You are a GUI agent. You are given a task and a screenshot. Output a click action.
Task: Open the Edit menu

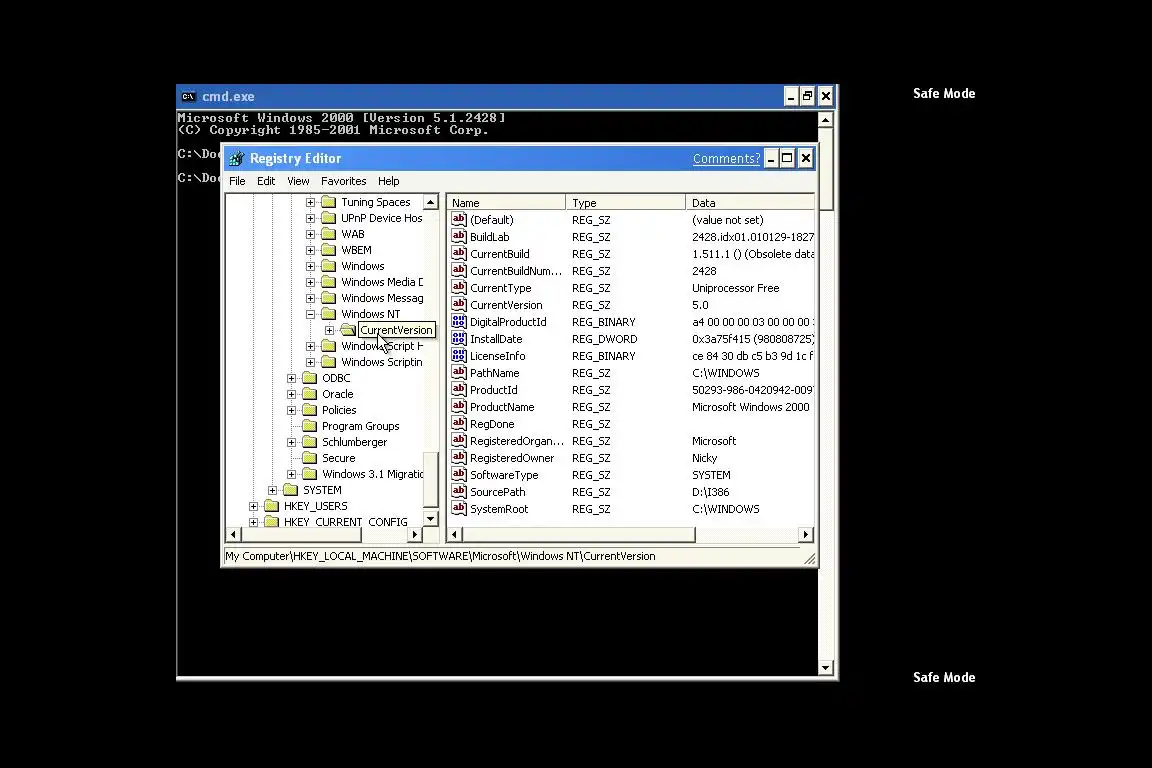point(266,181)
